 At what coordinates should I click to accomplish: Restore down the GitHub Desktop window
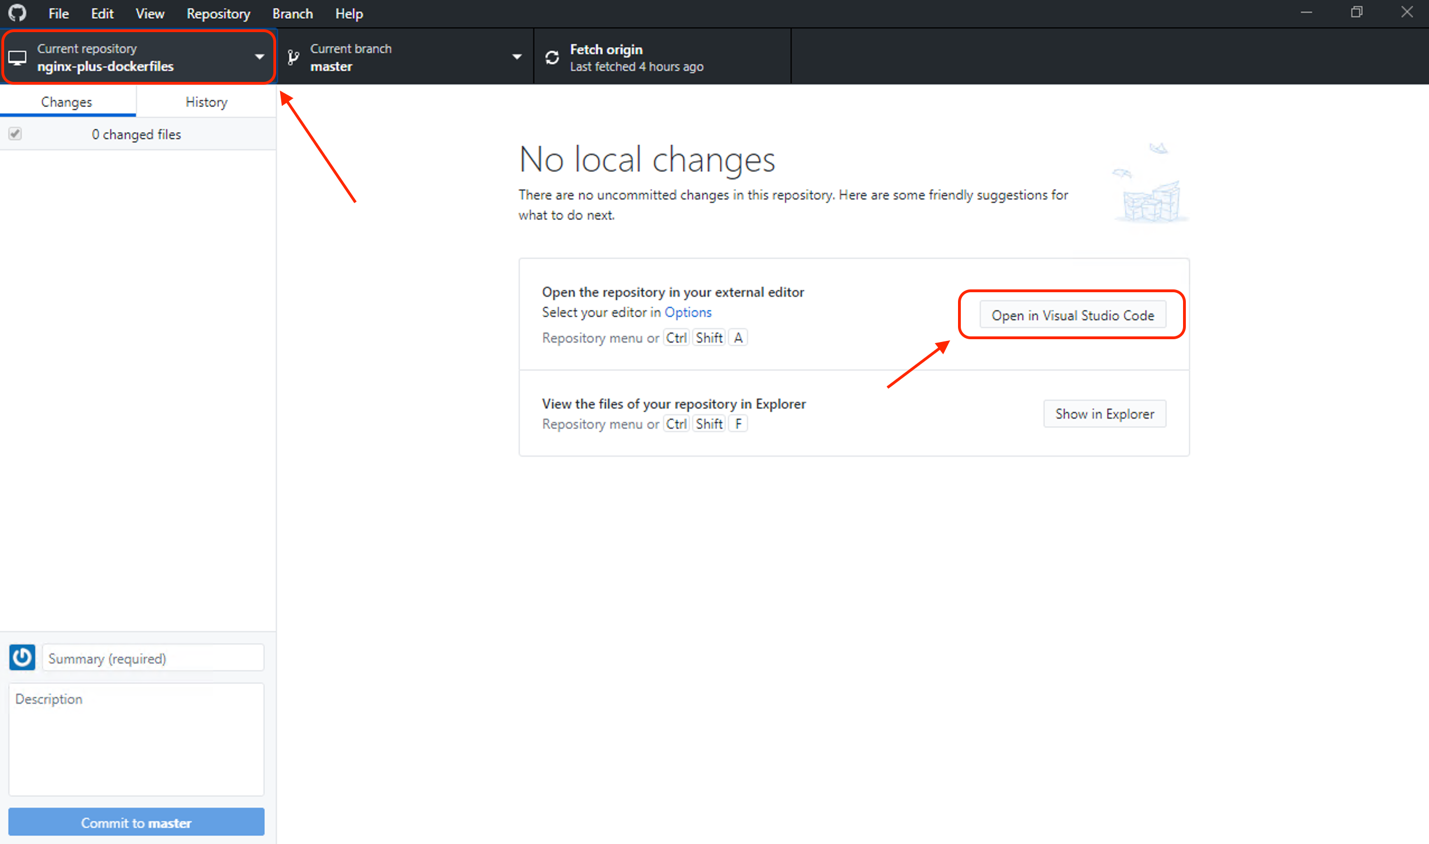1356,12
